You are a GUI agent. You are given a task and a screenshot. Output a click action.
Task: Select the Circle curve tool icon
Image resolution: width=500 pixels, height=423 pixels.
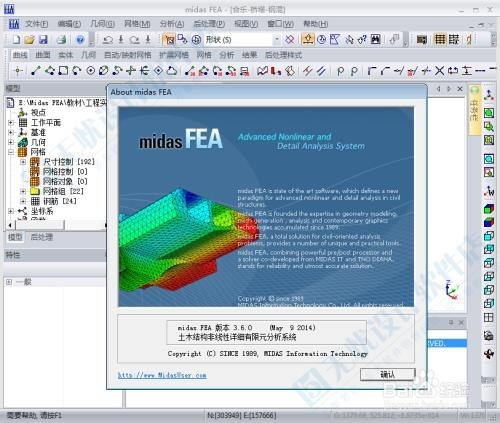(x=90, y=71)
